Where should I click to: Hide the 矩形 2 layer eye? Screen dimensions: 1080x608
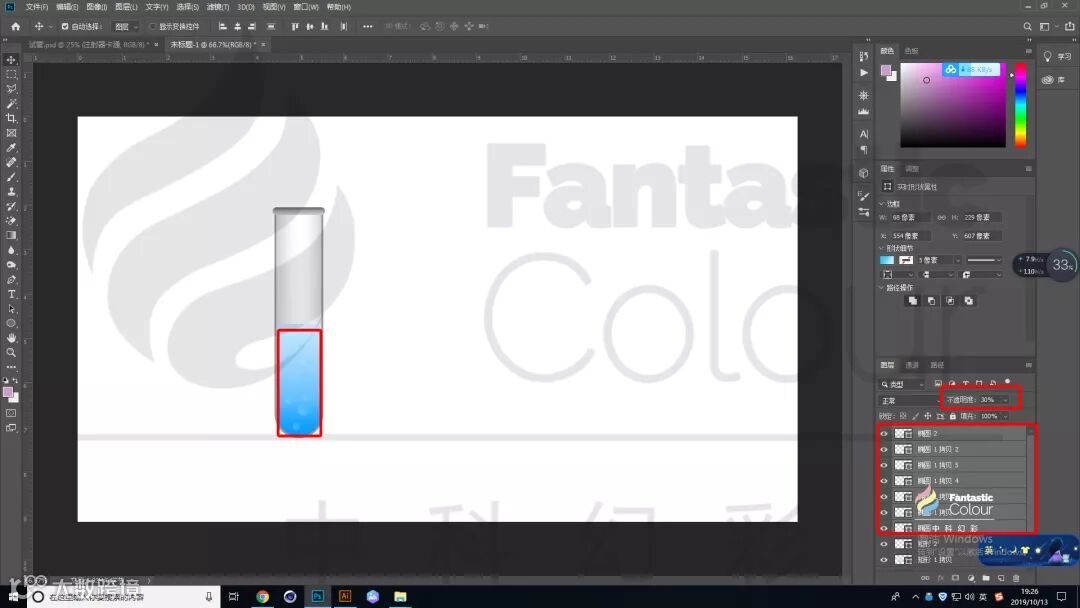pos(884,544)
